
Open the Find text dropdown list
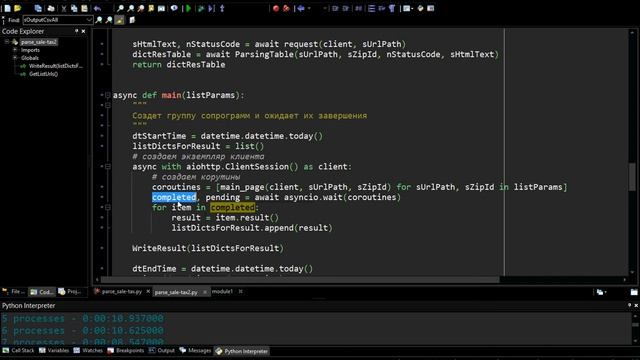(89, 20)
